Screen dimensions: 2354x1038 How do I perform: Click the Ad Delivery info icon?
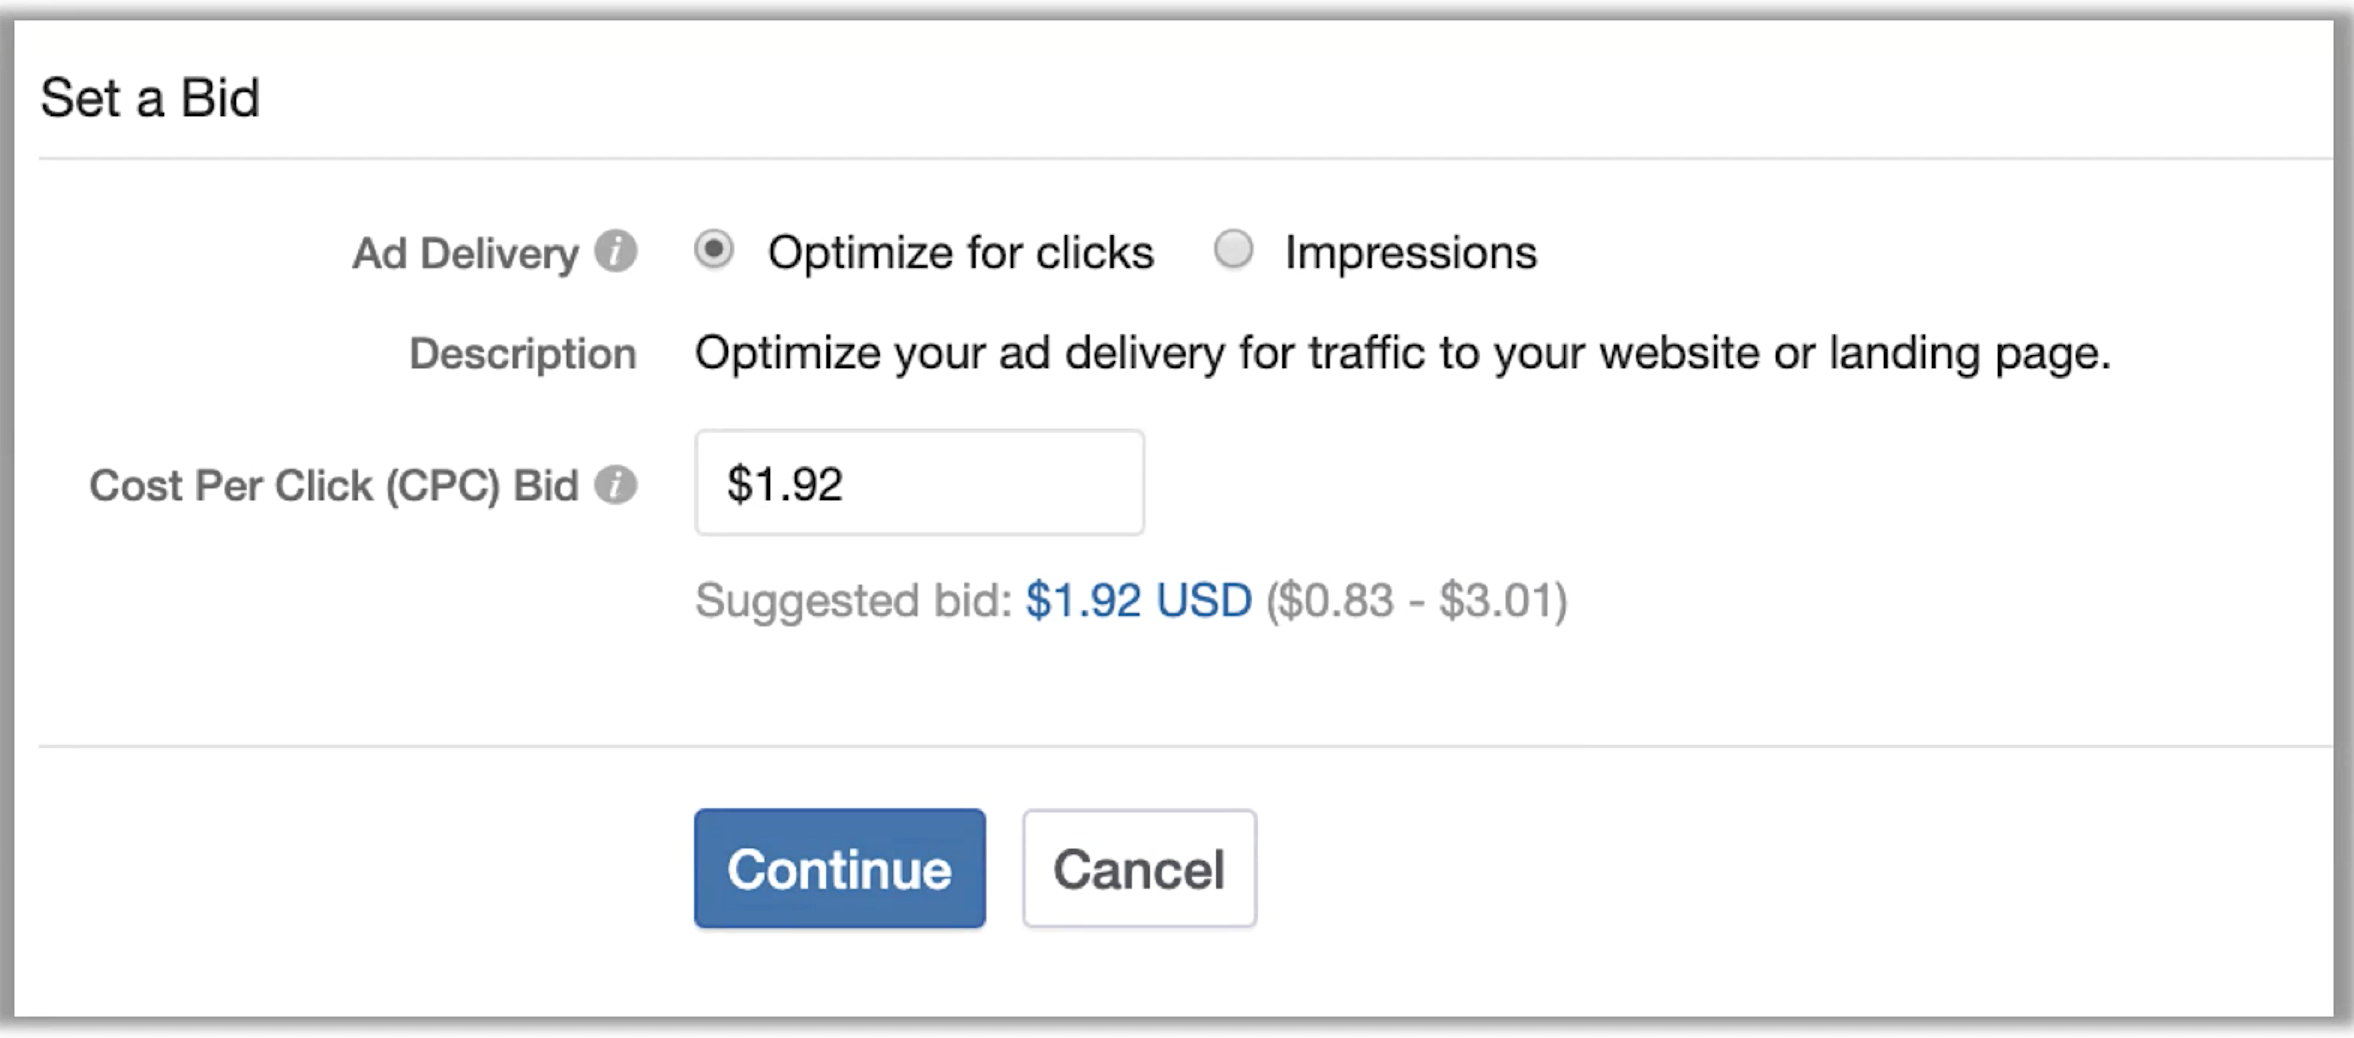click(x=616, y=251)
